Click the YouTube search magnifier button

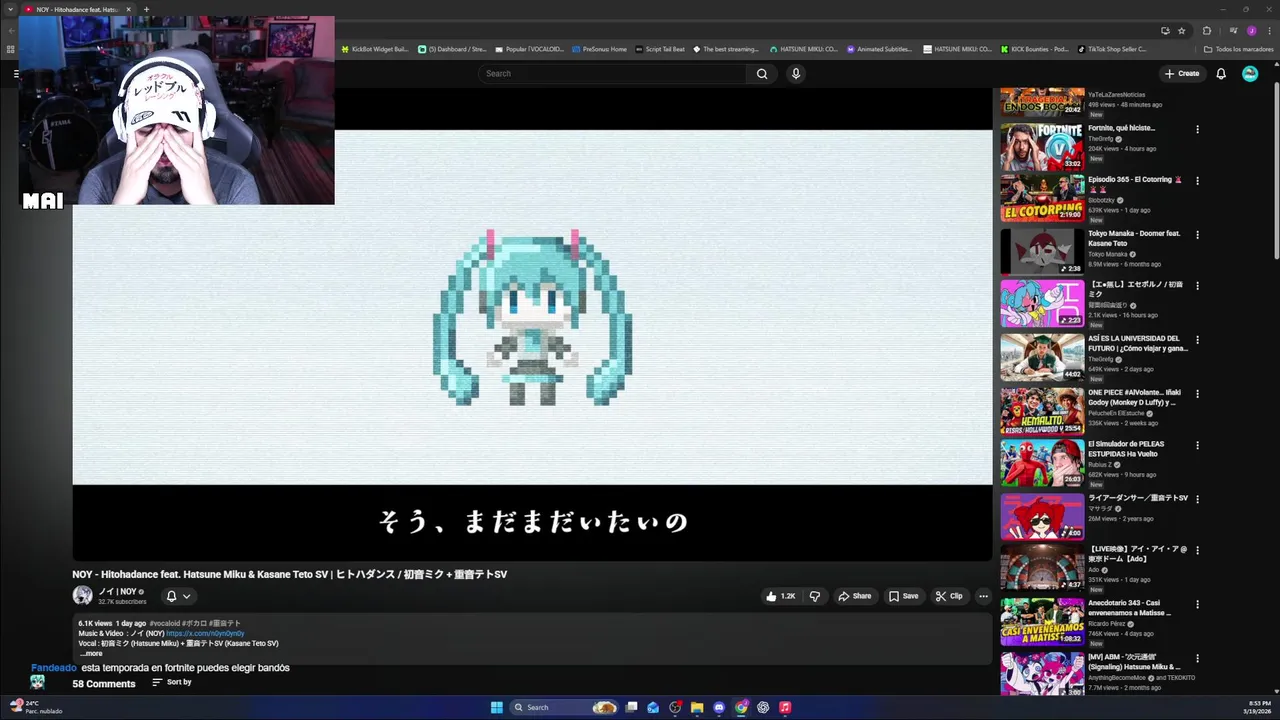[762, 73]
